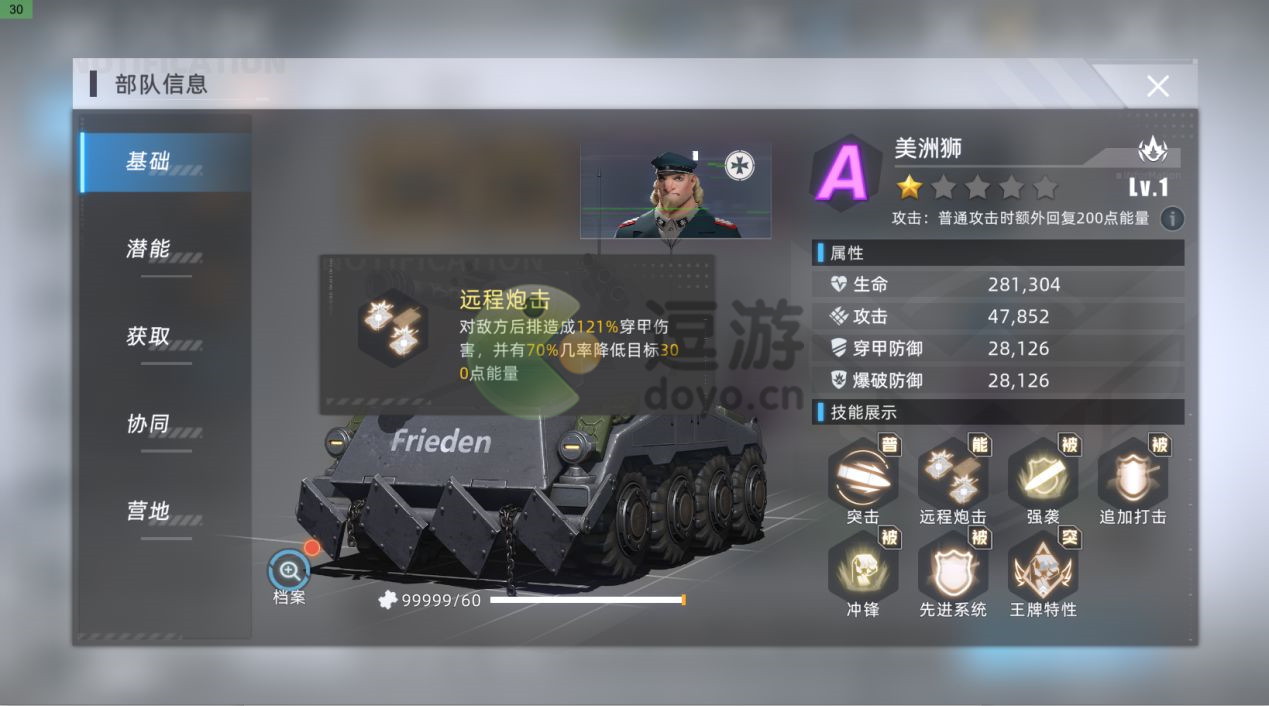
Task: Select the 突击 normal attack skill icon
Action: 863,472
